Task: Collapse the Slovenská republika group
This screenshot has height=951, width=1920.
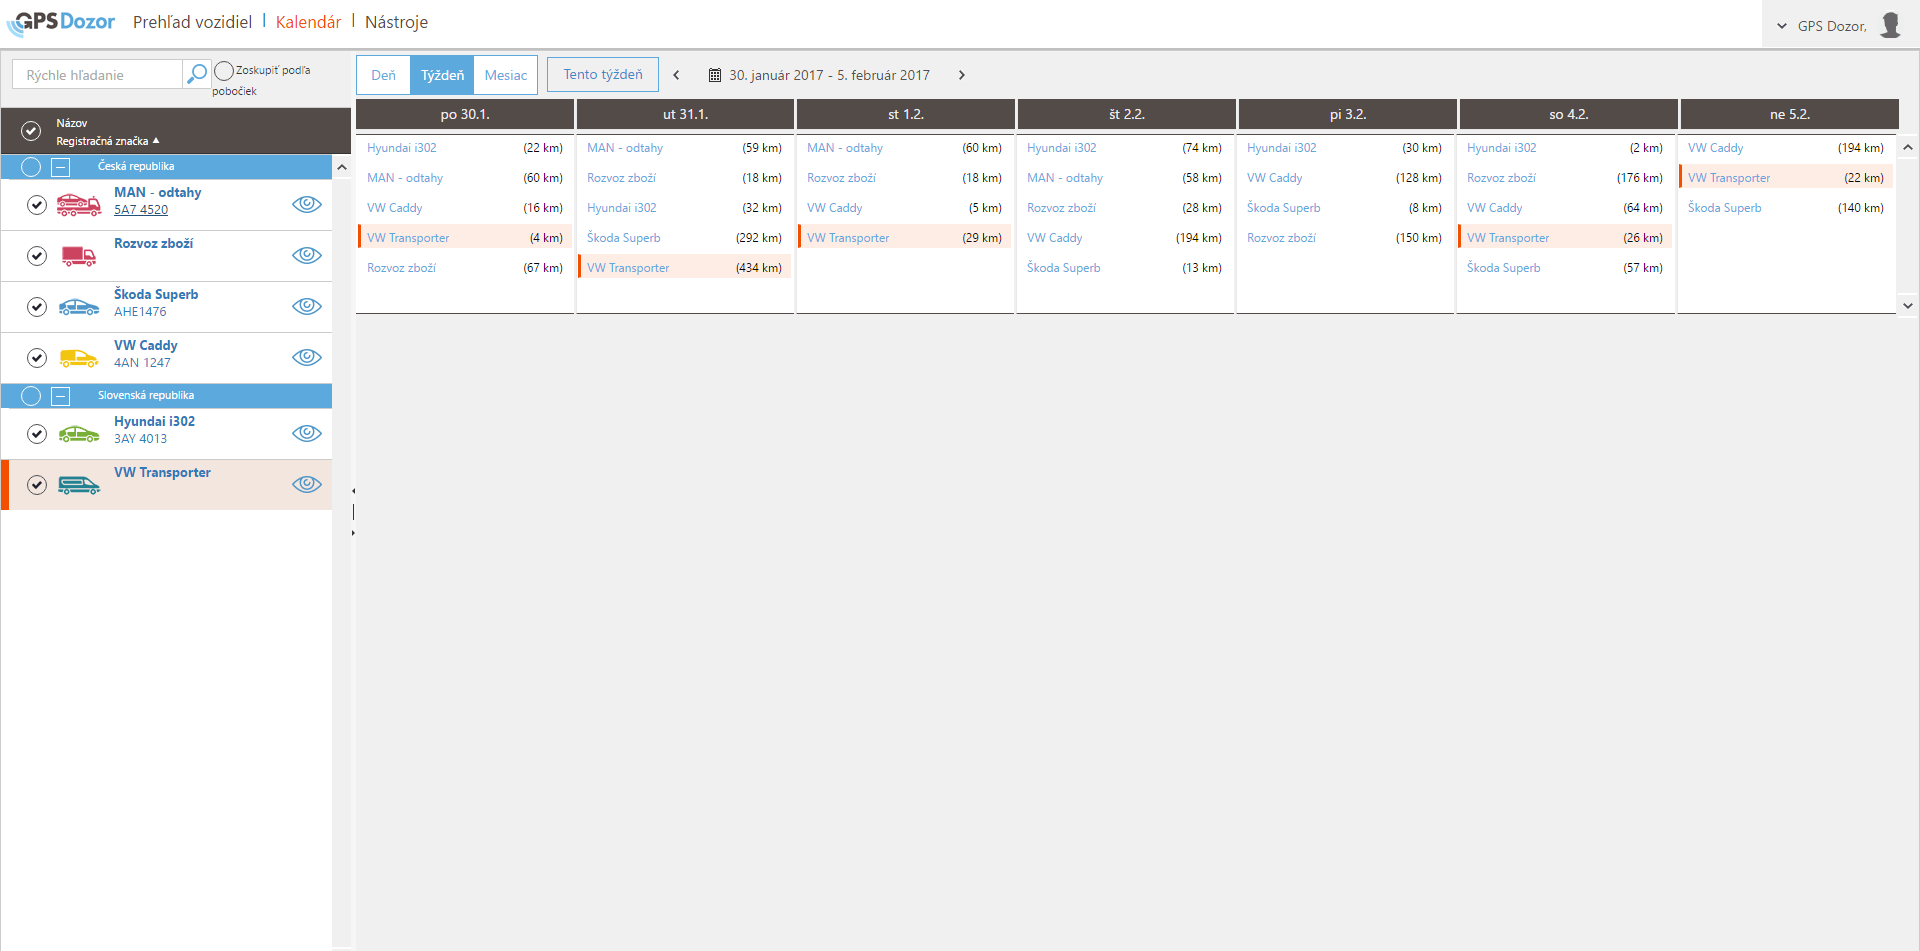Action: [x=61, y=396]
